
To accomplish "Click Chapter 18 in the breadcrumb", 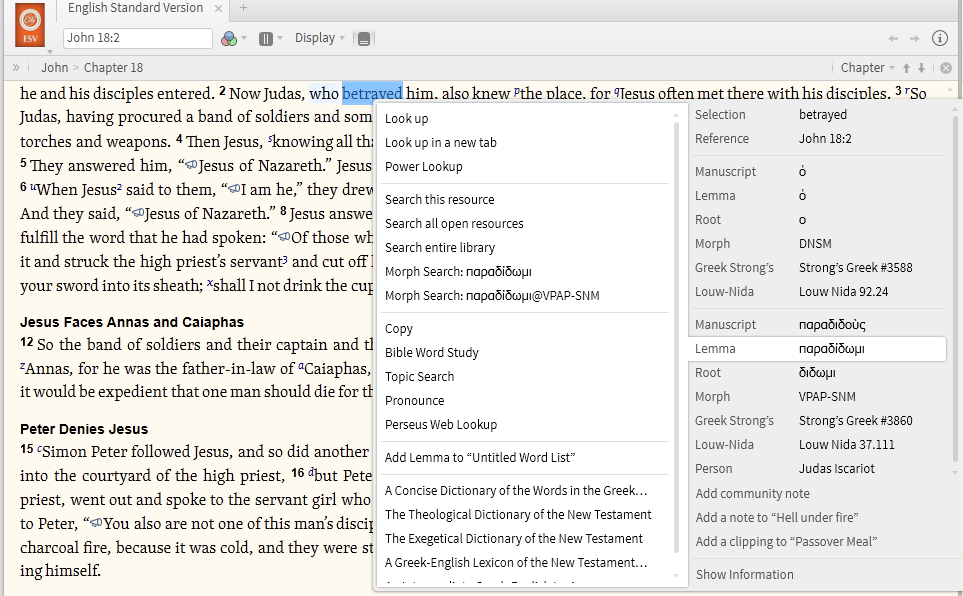I will click(x=113, y=68).
